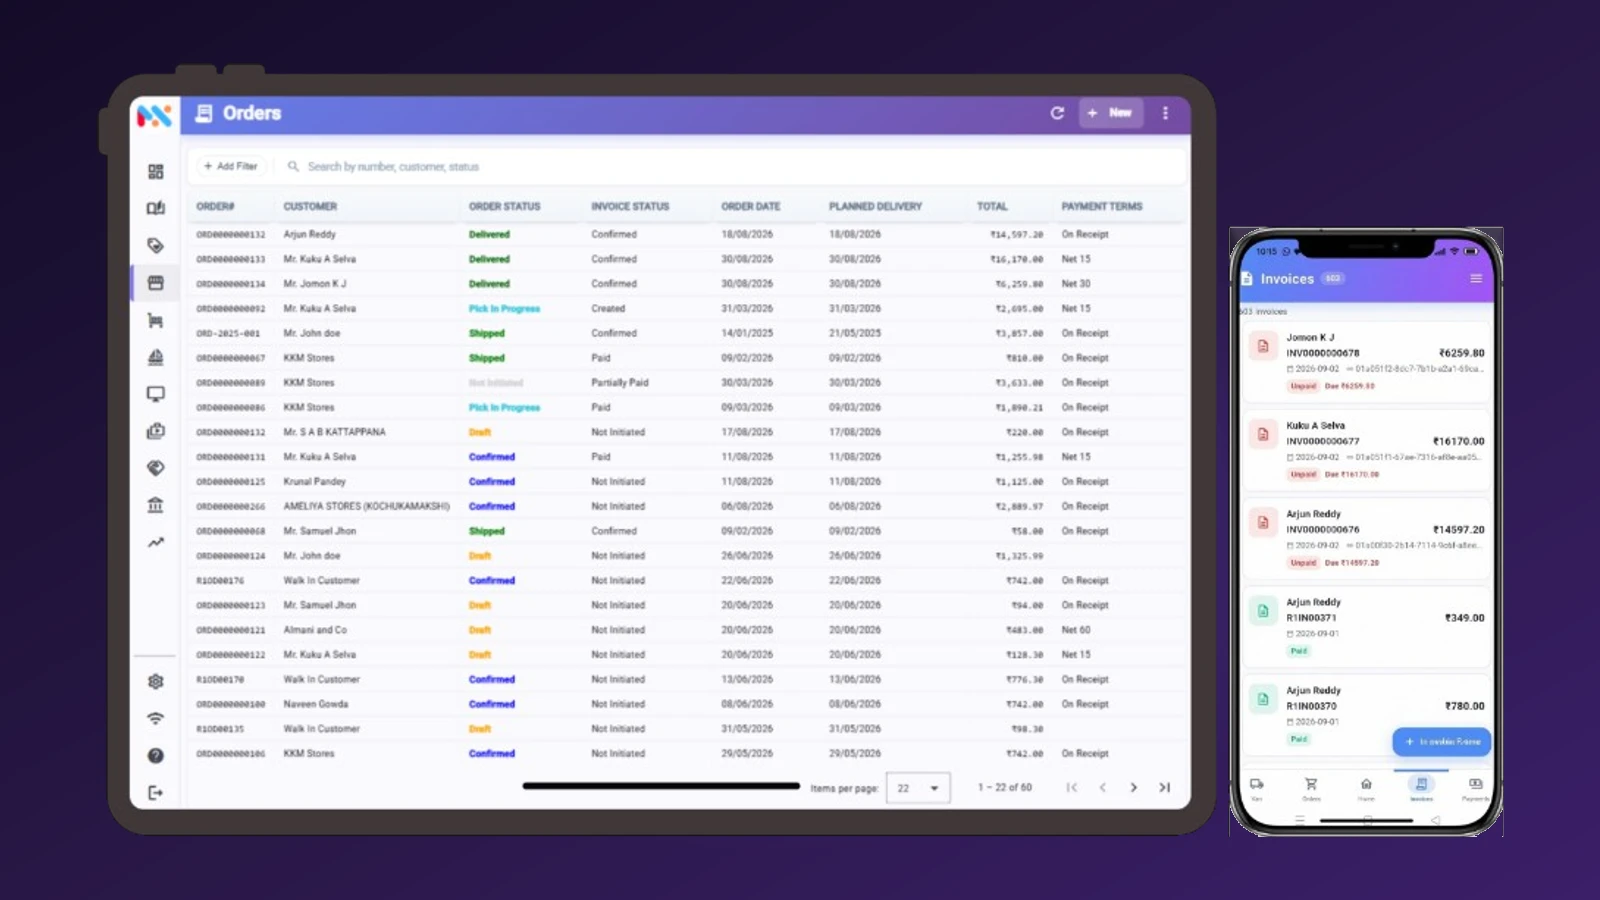Click the search magnifier icon

(293, 166)
